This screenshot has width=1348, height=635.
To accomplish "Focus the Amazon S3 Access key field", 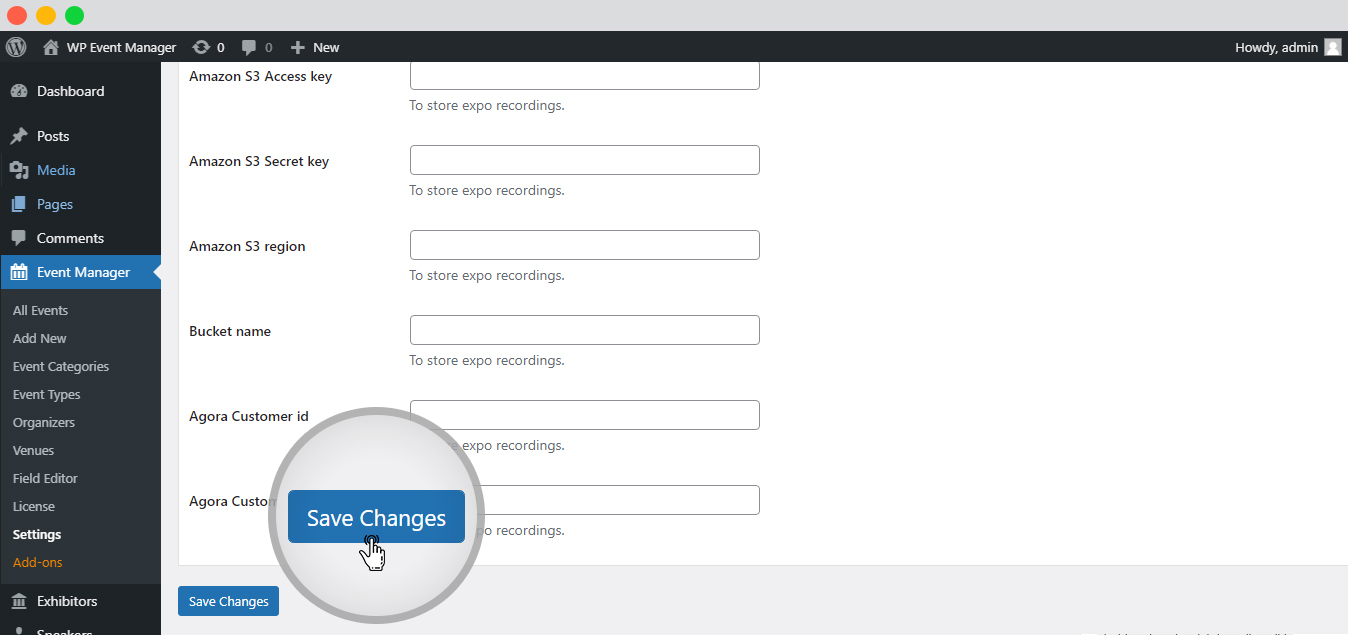I will point(585,75).
